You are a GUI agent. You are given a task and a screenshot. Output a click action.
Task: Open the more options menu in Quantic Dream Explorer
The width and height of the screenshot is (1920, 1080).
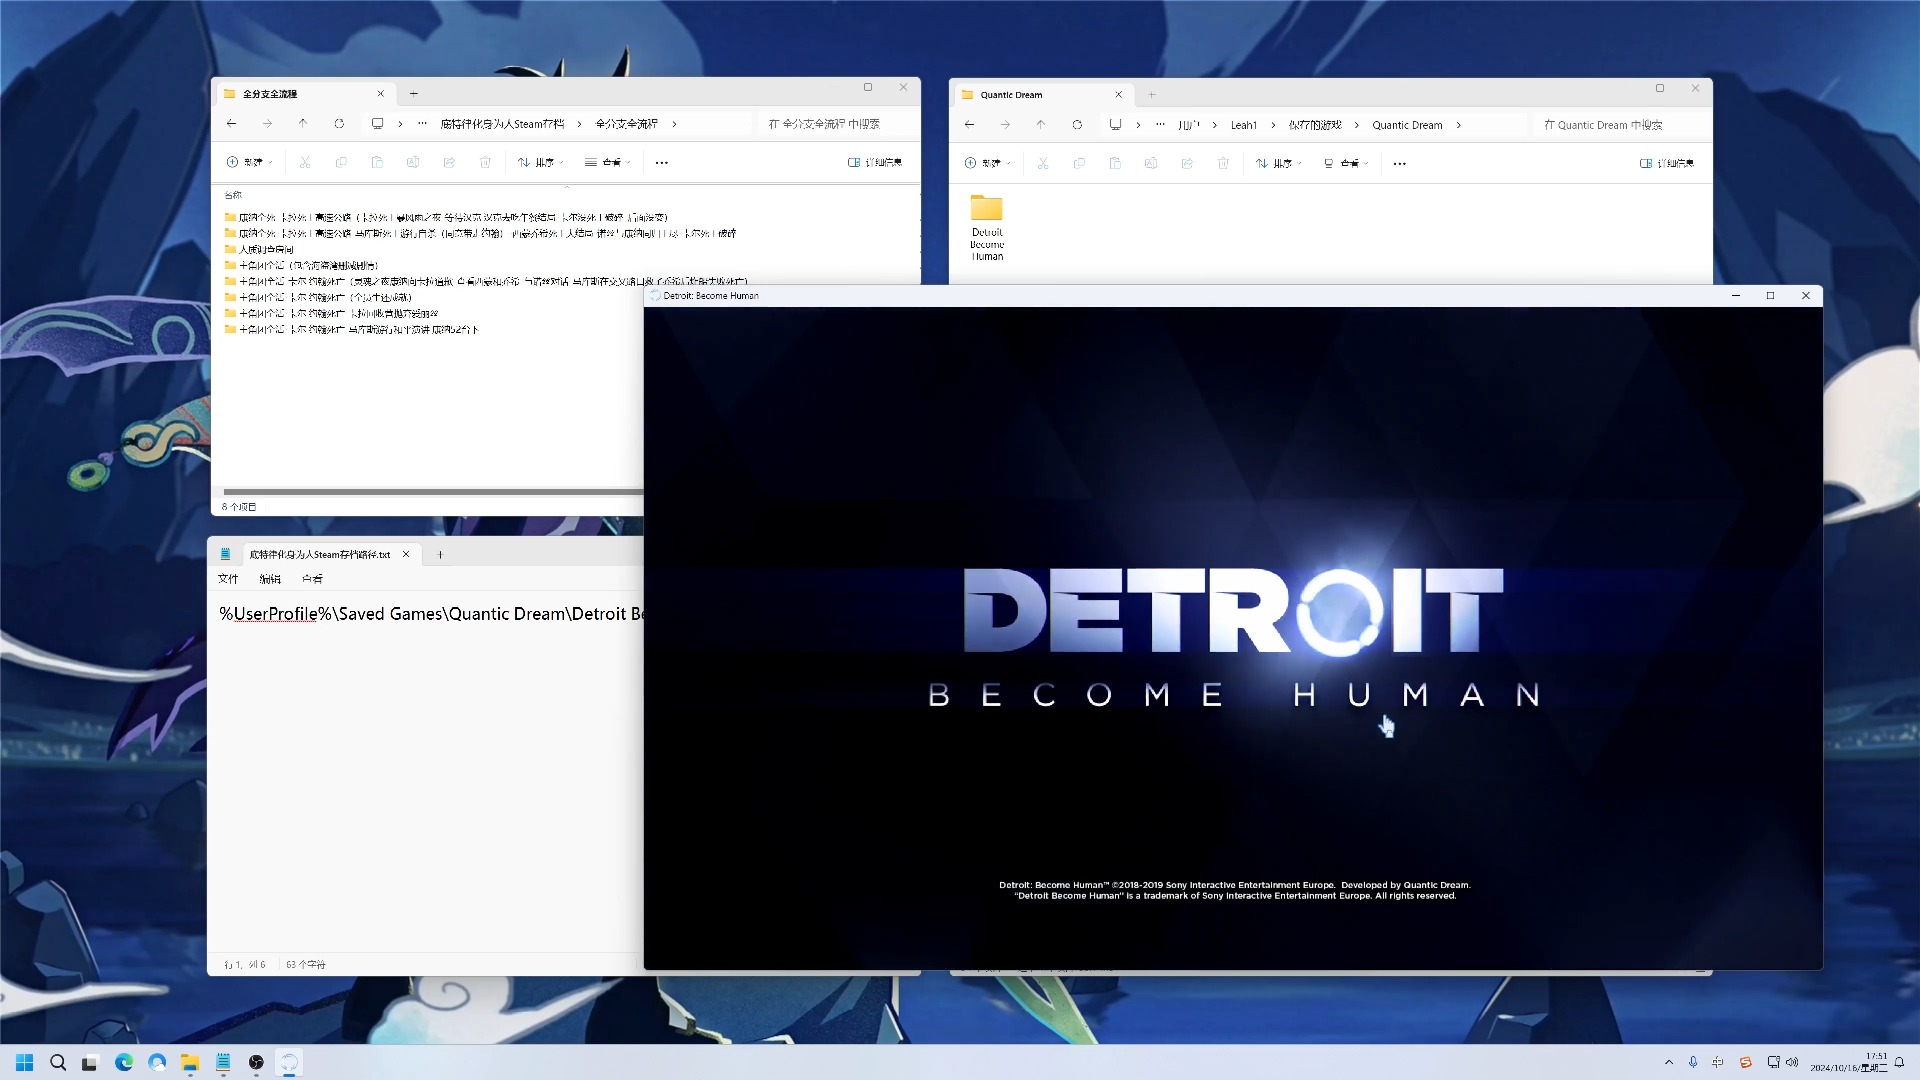coord(1400,163)
